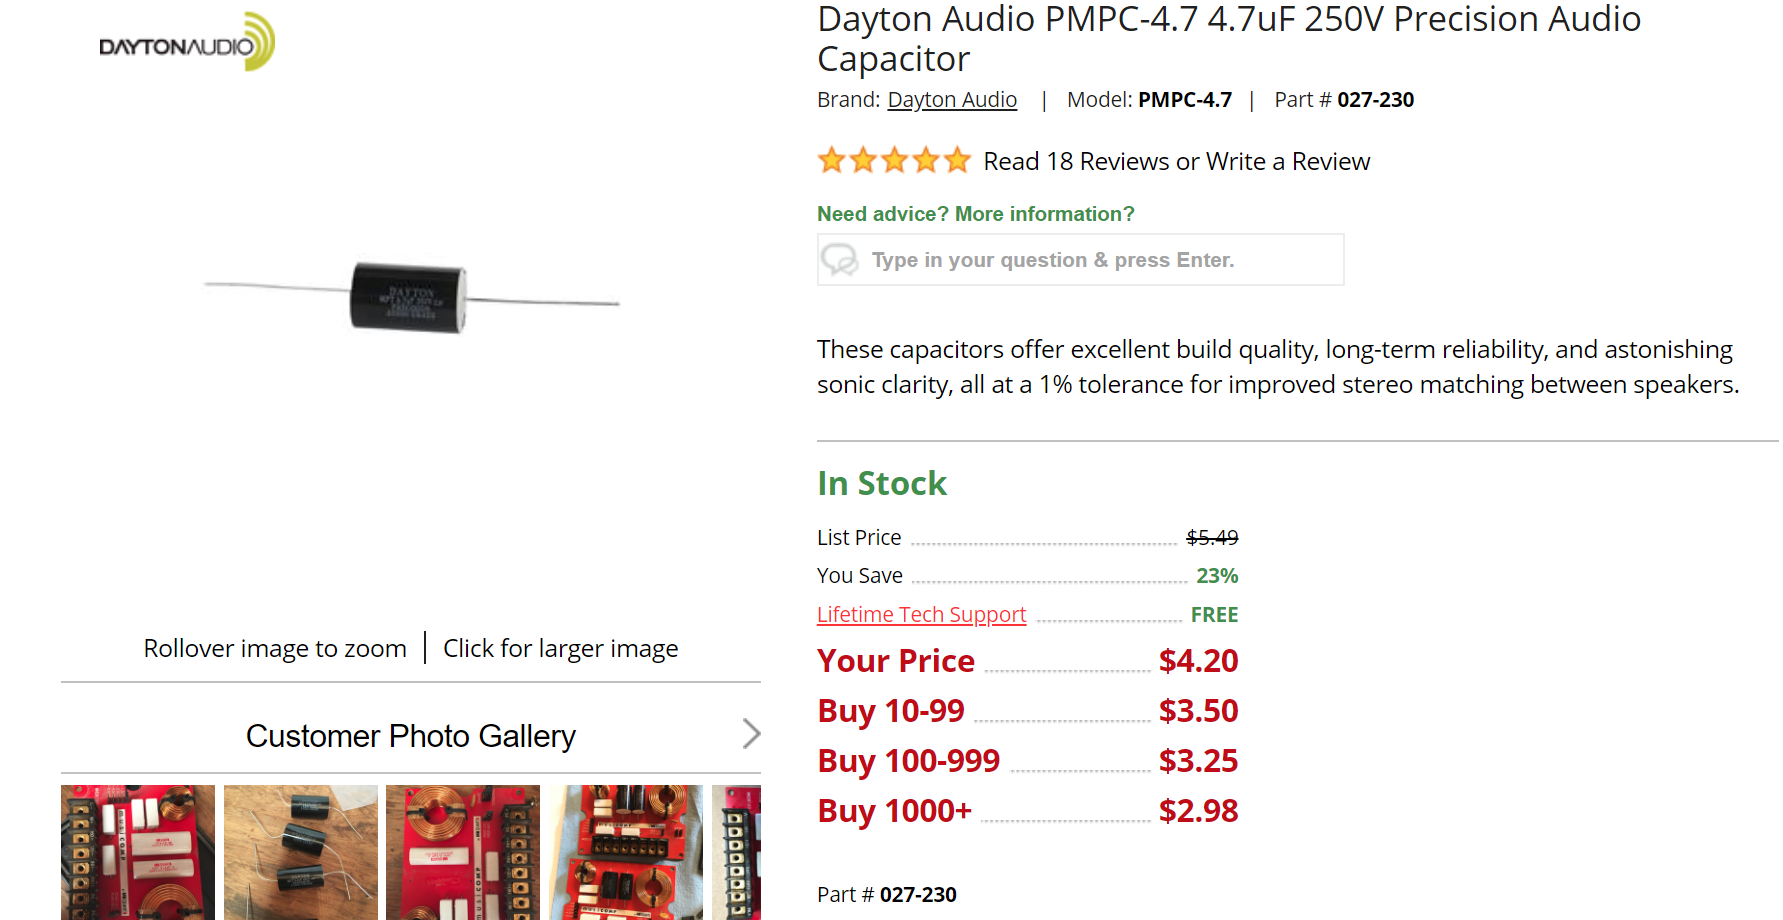
Task: Open the partially visible fifth gallery photo
Action: pos(736,852)
